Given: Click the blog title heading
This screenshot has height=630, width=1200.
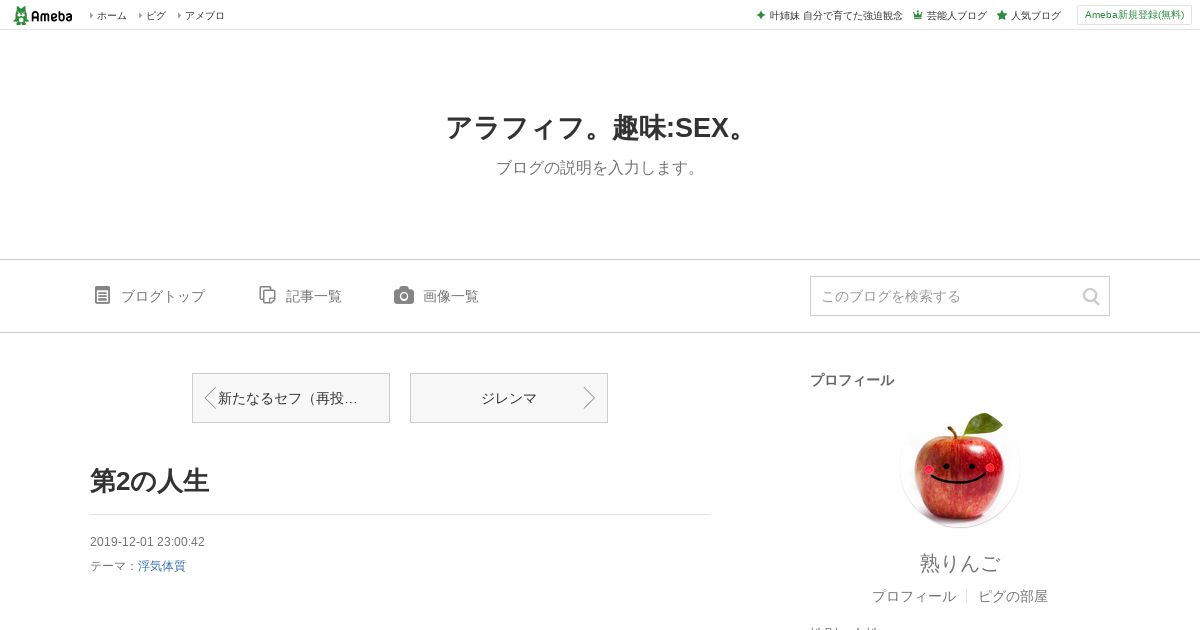Looking at the screenshot, I should point(598,128).
